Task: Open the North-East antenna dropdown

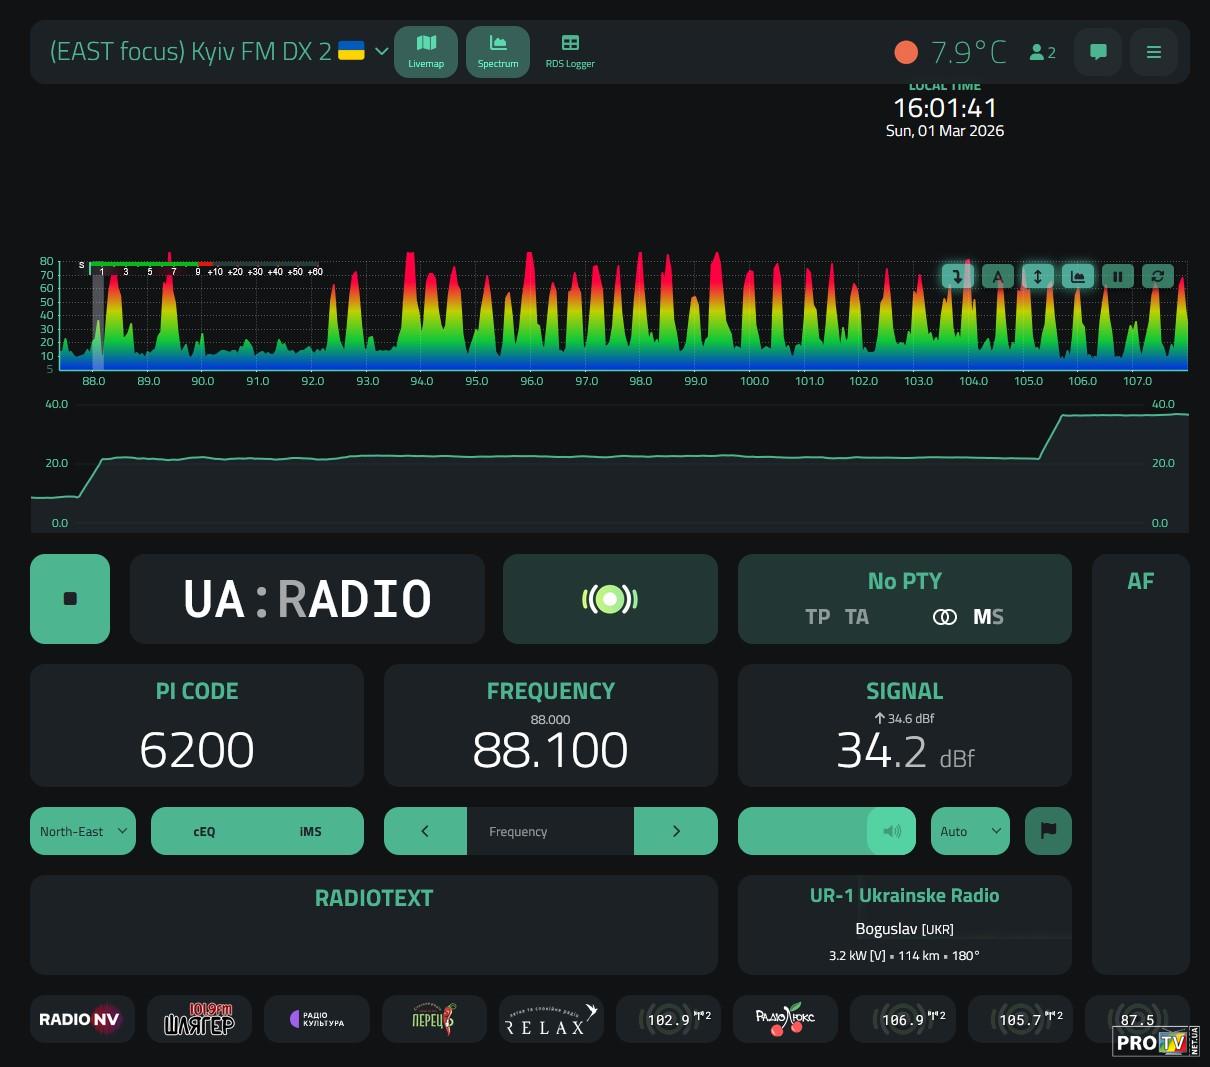Action: 83,831
